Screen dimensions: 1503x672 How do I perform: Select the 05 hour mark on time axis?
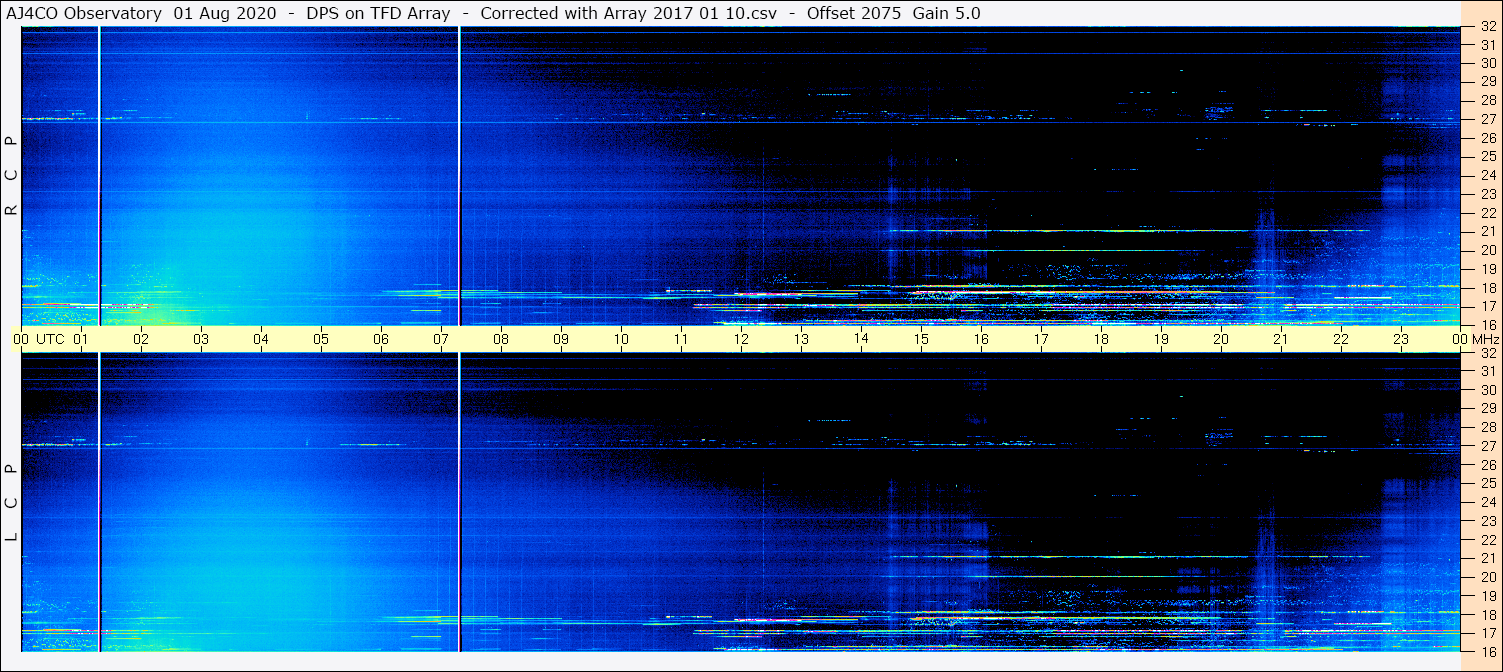tap(321, 339)
